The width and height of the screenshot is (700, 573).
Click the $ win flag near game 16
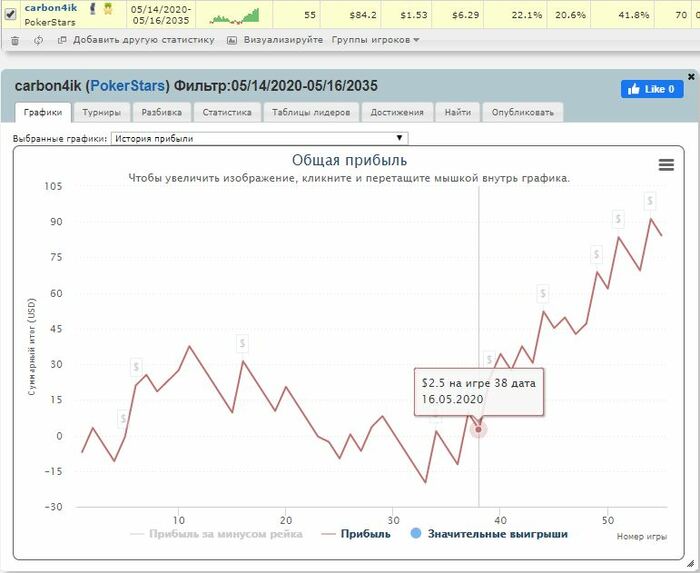coord(242,343)
